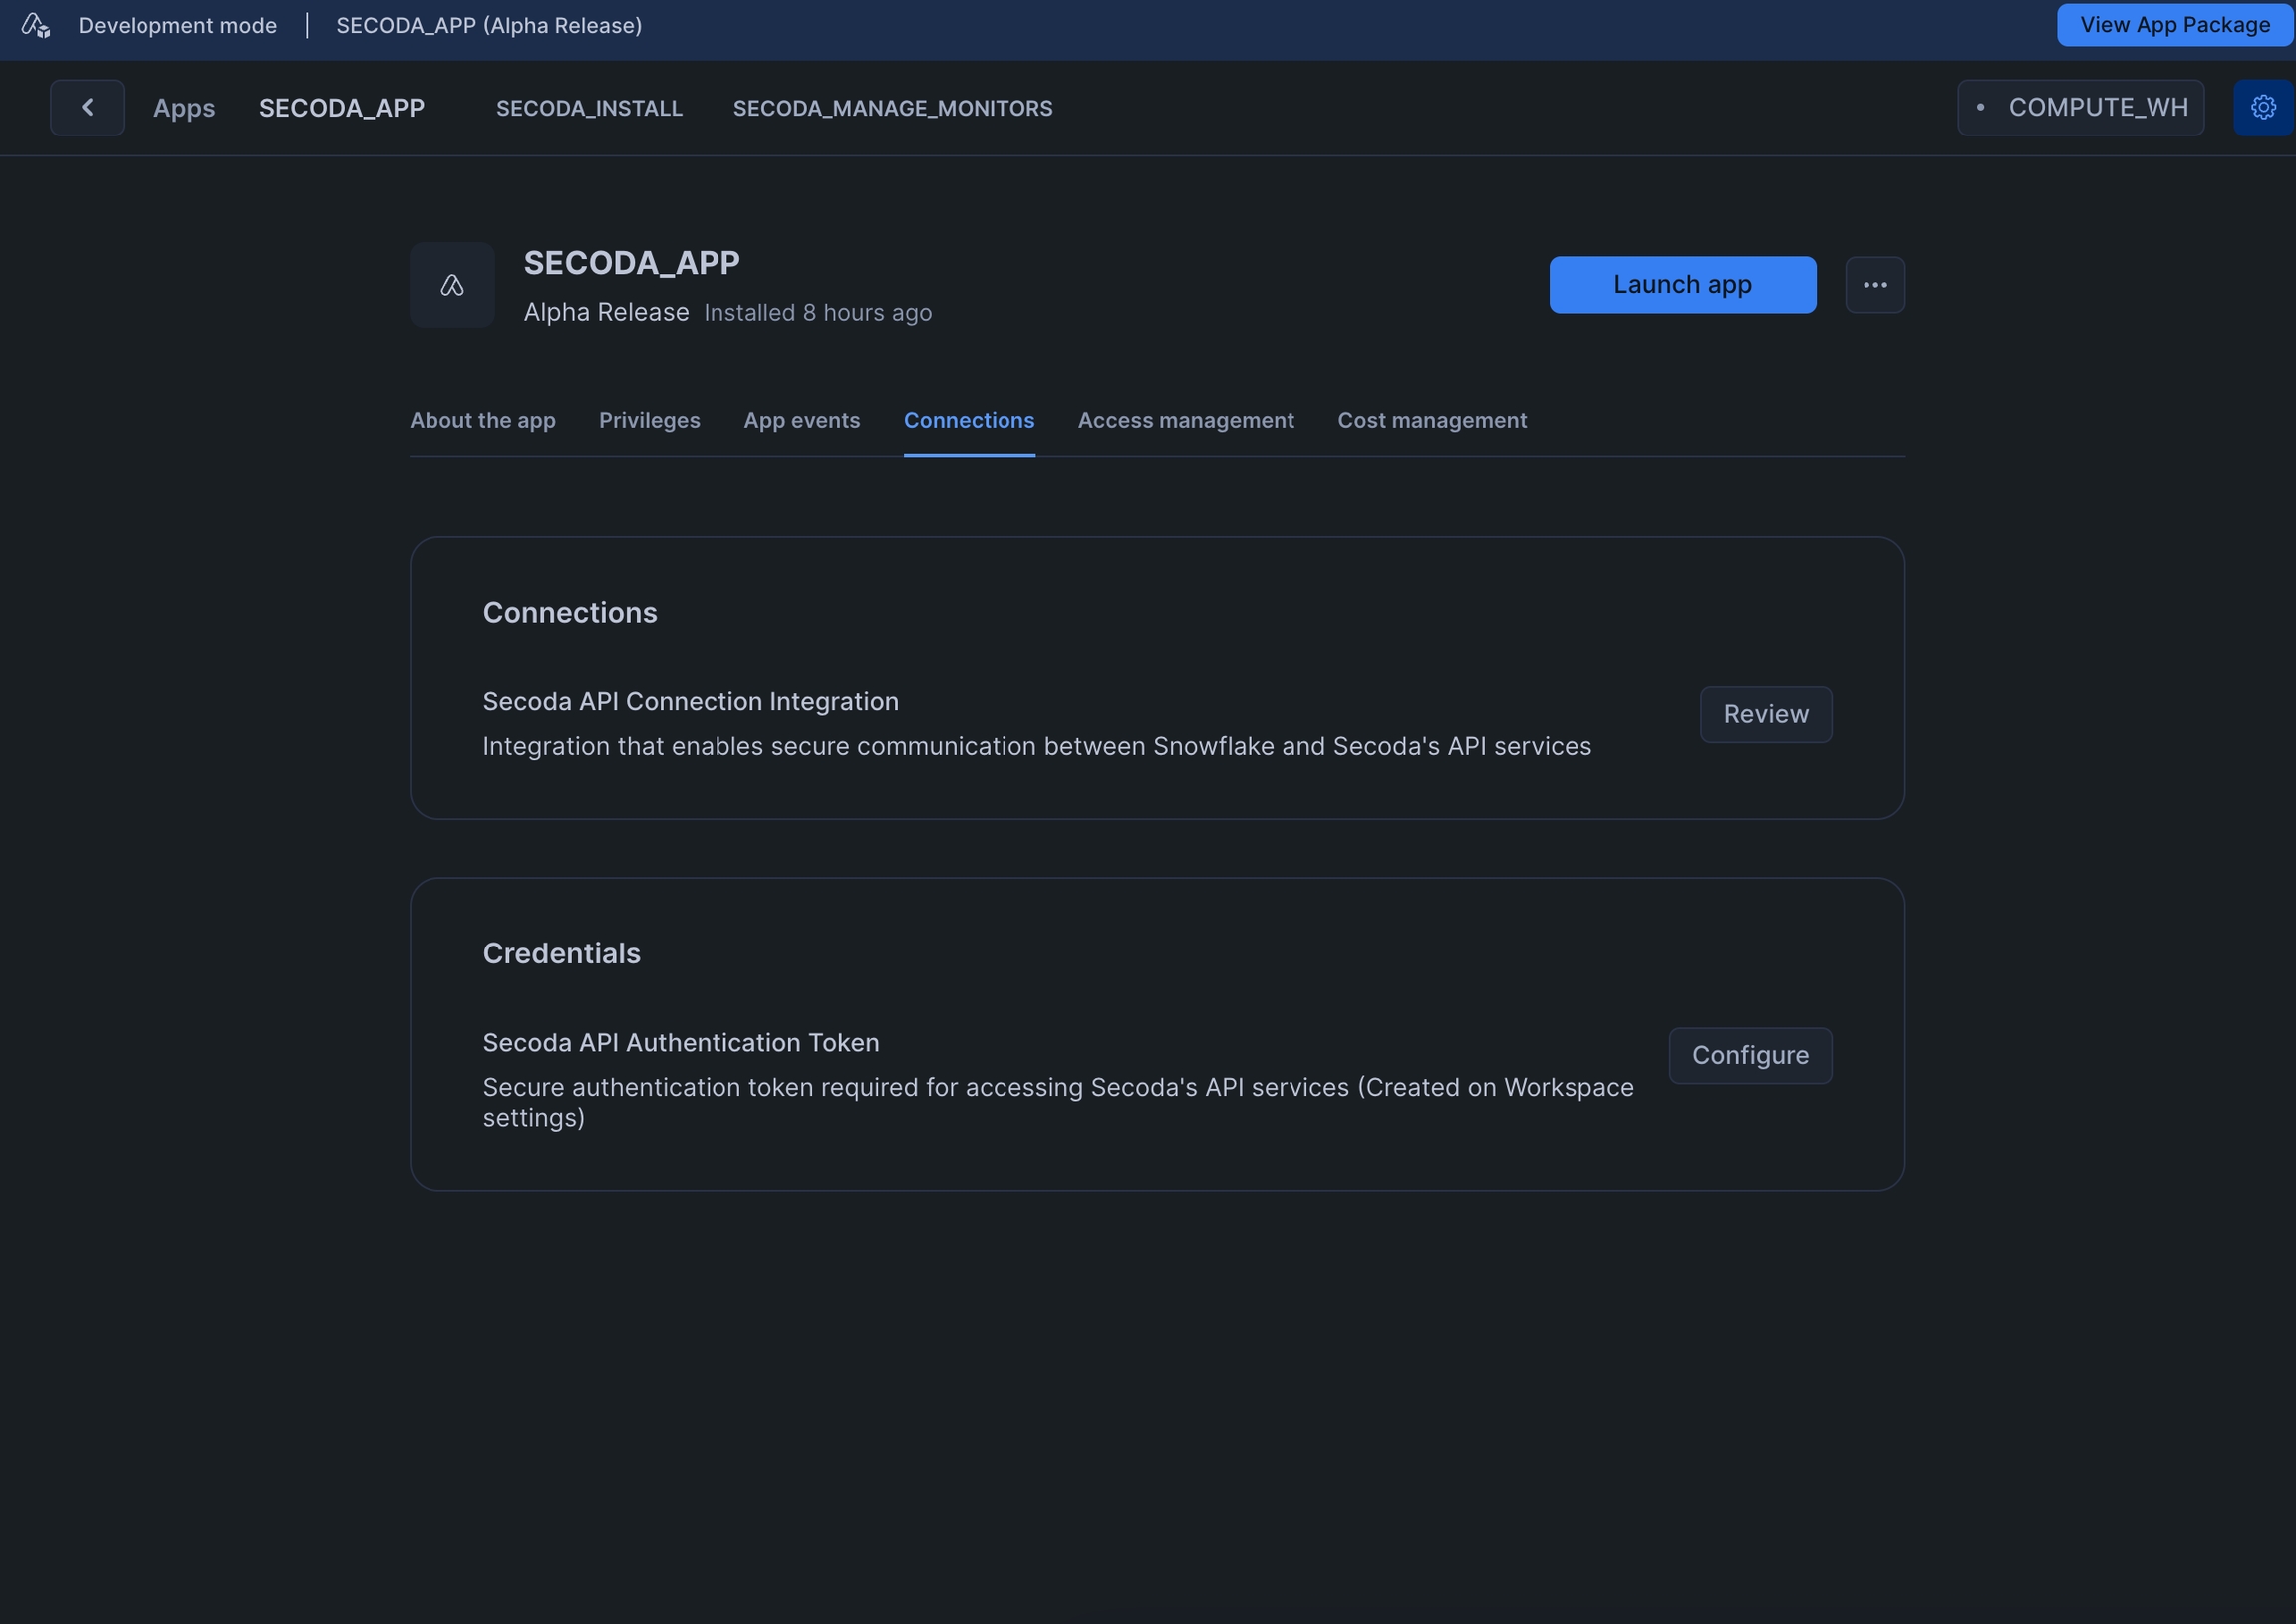Image resolution: width=2296 pixels, height=1624 pixels.
Task: Click the development mode logo icon
Action: tap(36, 25)
